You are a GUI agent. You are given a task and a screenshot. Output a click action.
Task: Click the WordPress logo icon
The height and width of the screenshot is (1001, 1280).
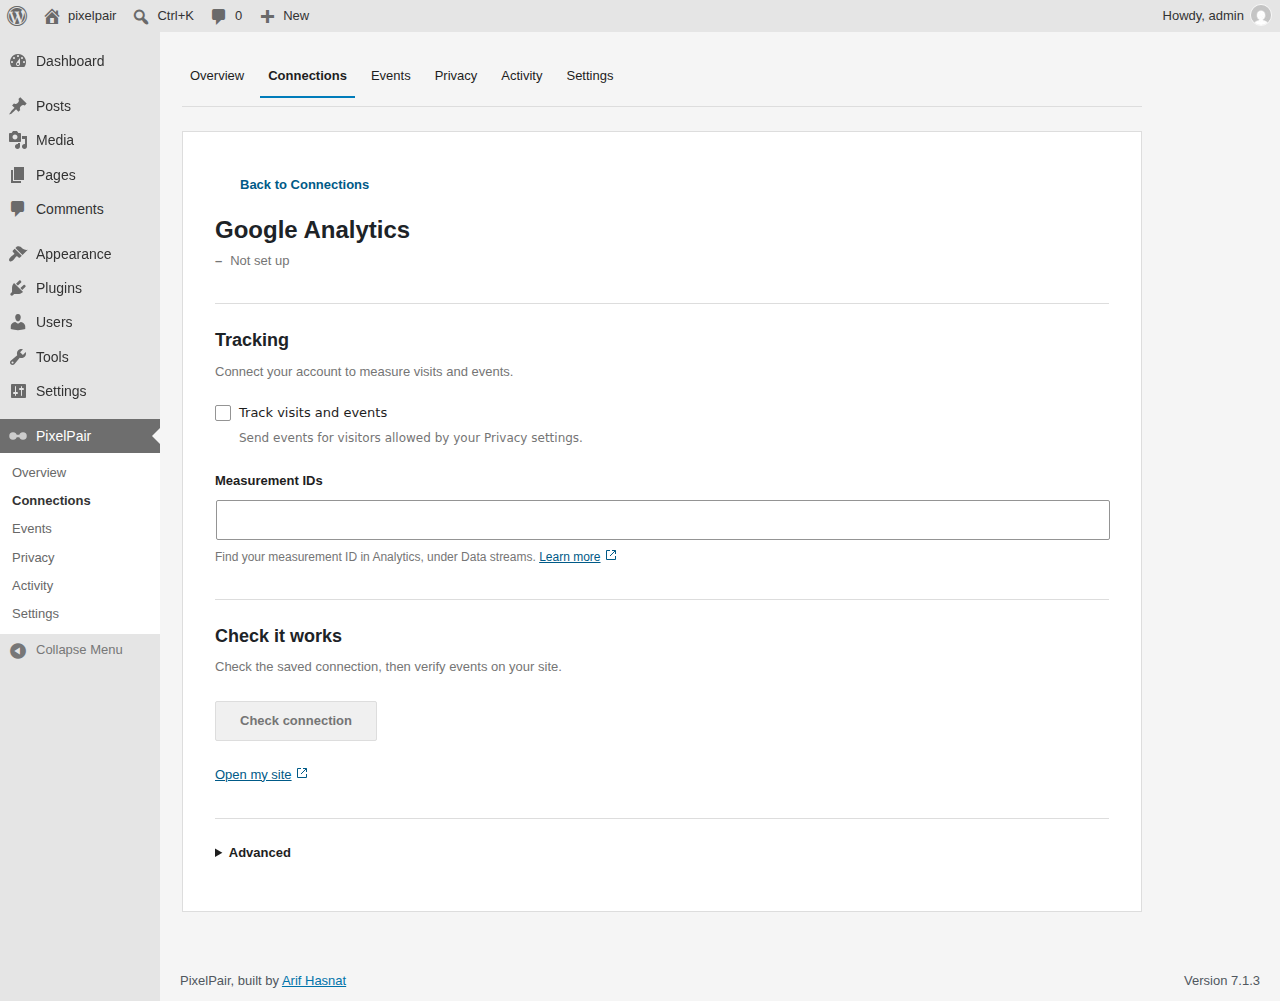17,16
